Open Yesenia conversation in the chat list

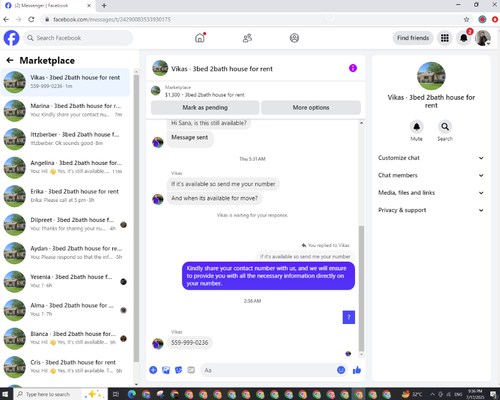click(x=65, y=281)
